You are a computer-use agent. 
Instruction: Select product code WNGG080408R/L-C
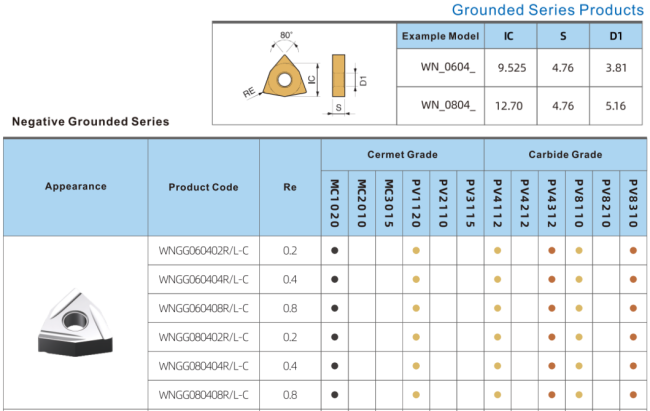click(204, 395)
